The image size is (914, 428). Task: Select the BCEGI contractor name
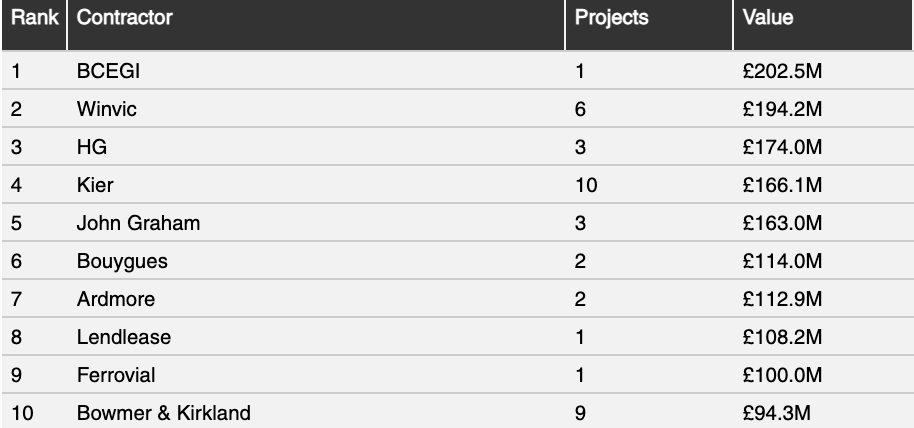click(x=108, y=71)
